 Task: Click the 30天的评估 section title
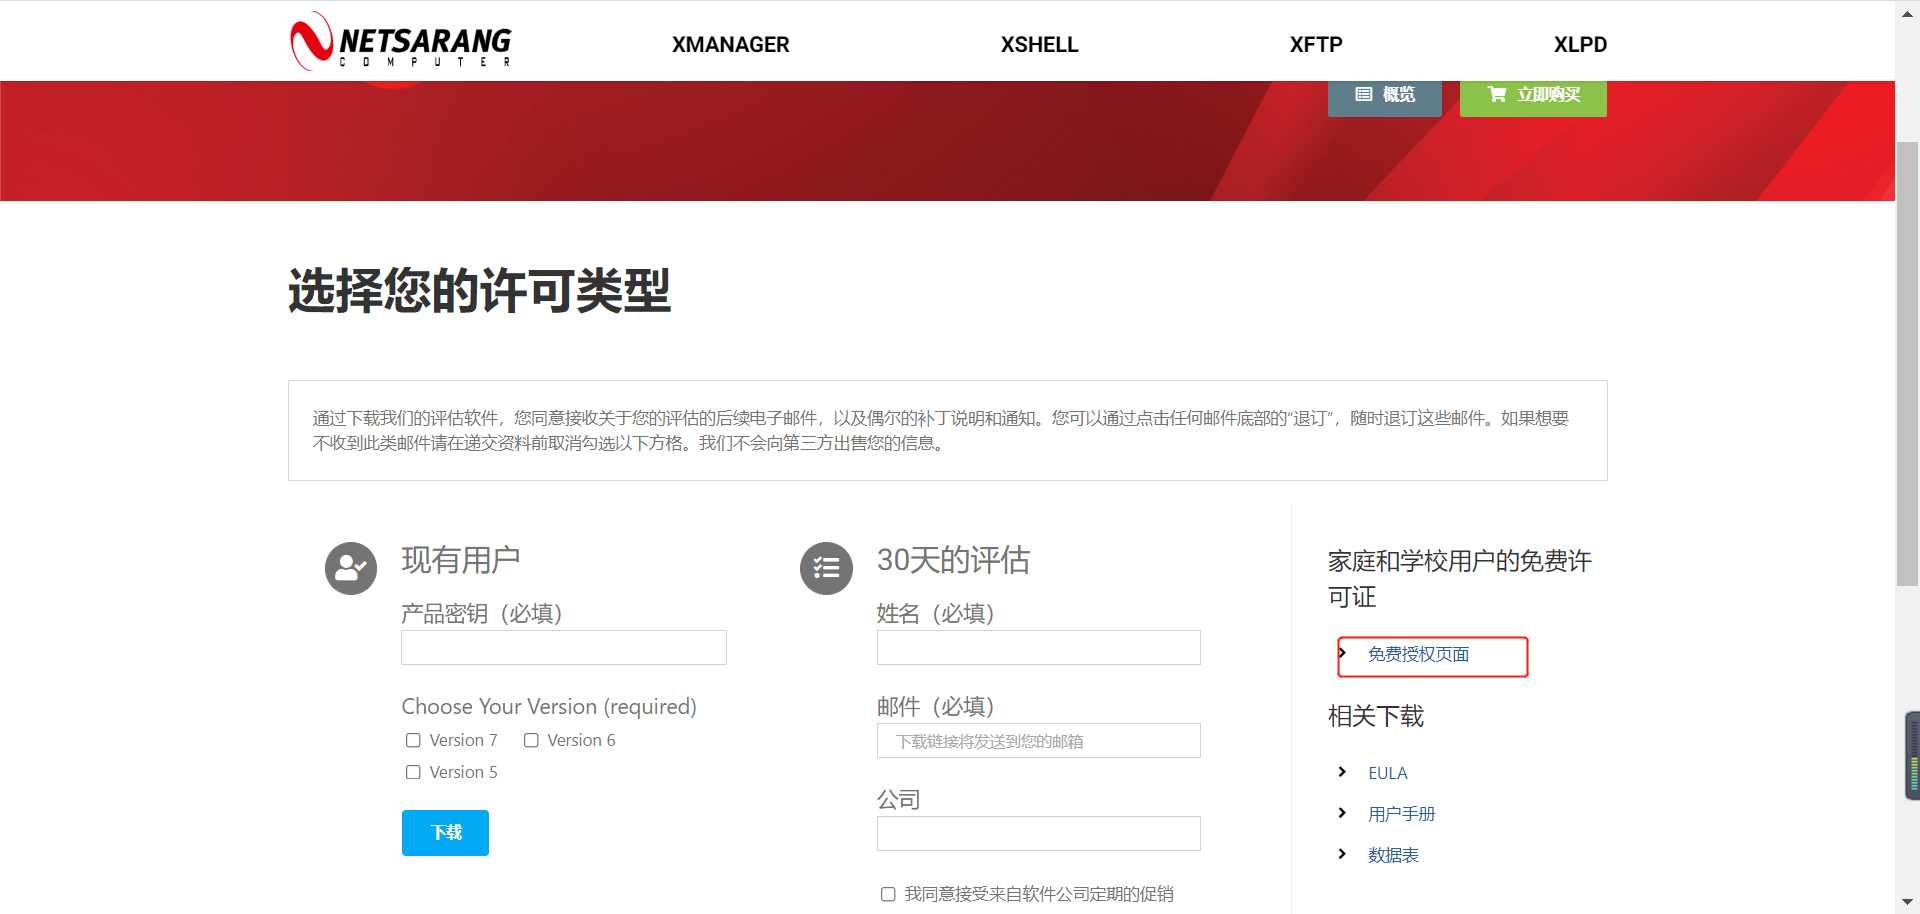953,560
